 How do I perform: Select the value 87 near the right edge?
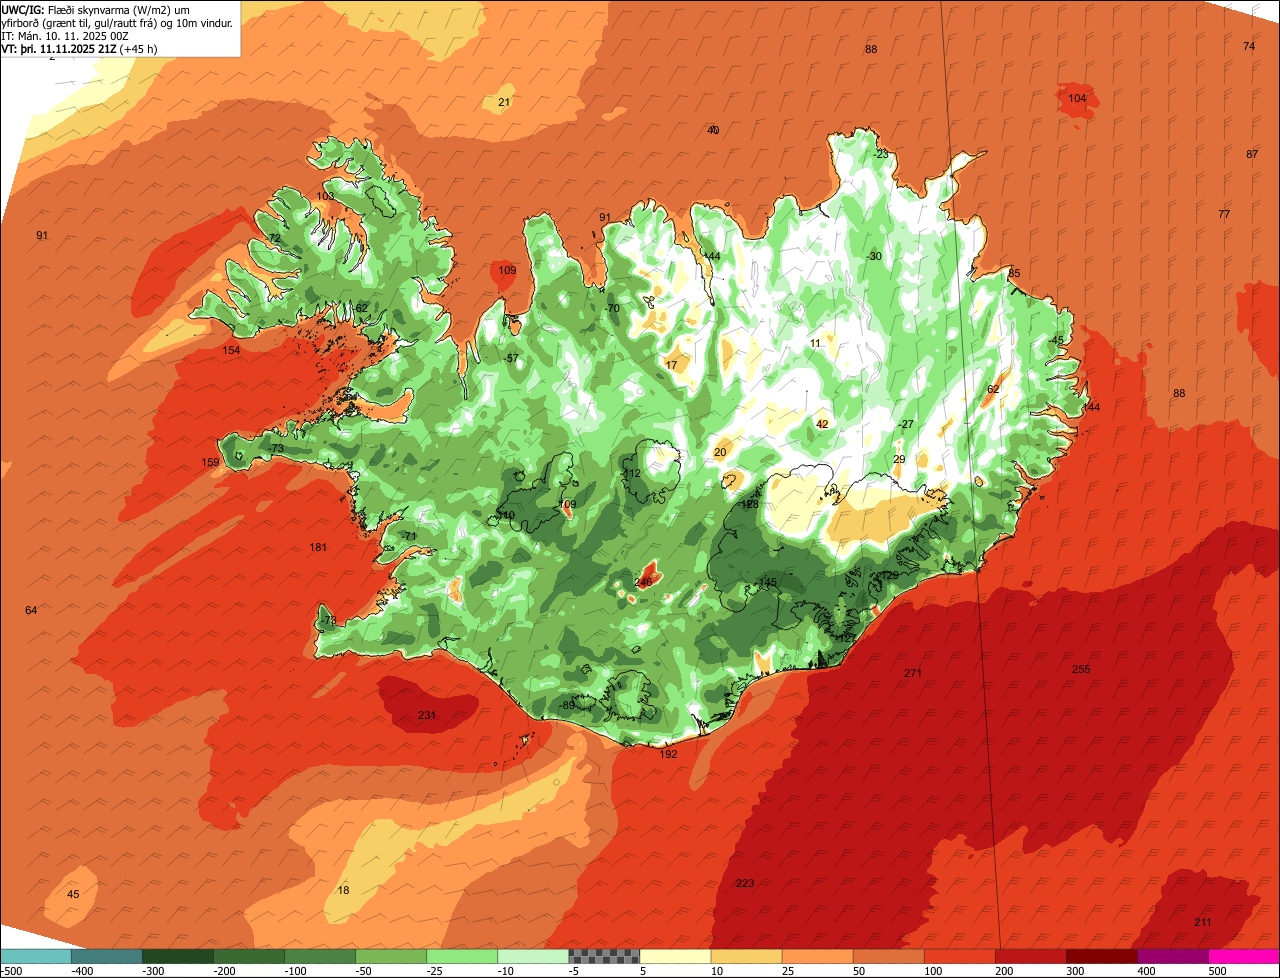pos(1252,154)
